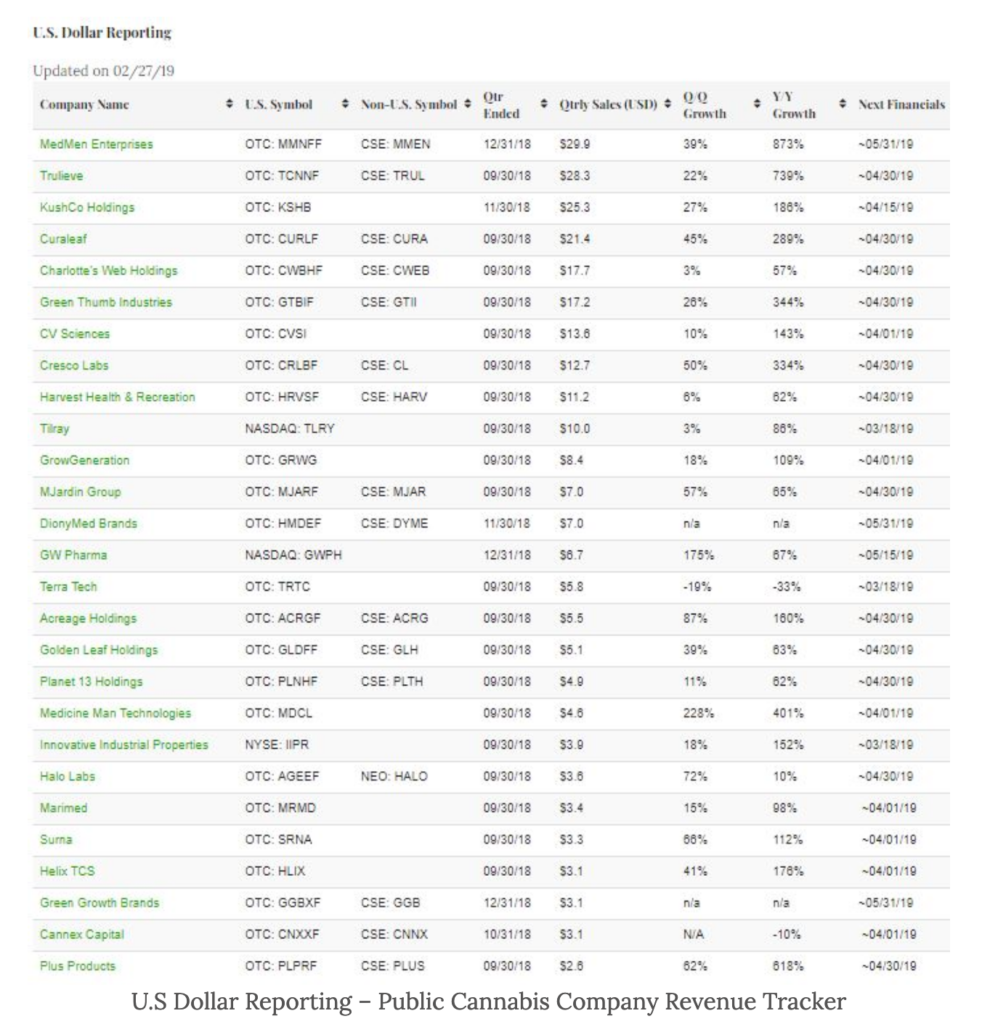The width and height of the screenshot is (982, 1024).
Task: Select Cannex Capital's -10% Y/Y growth
Action: tap(786, 935)
